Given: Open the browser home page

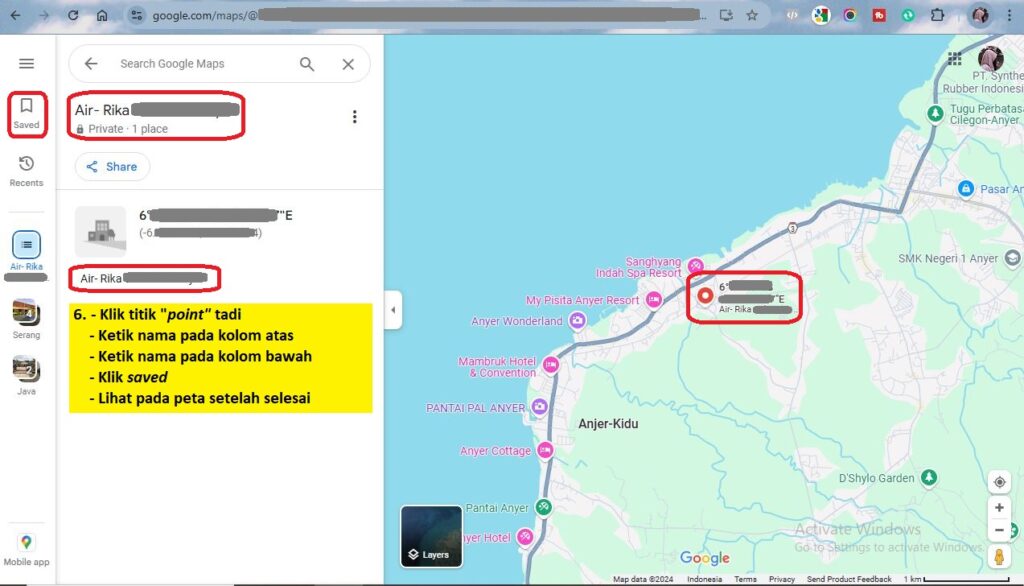Looking at the screenshot, I should click(x=102, y=15).
